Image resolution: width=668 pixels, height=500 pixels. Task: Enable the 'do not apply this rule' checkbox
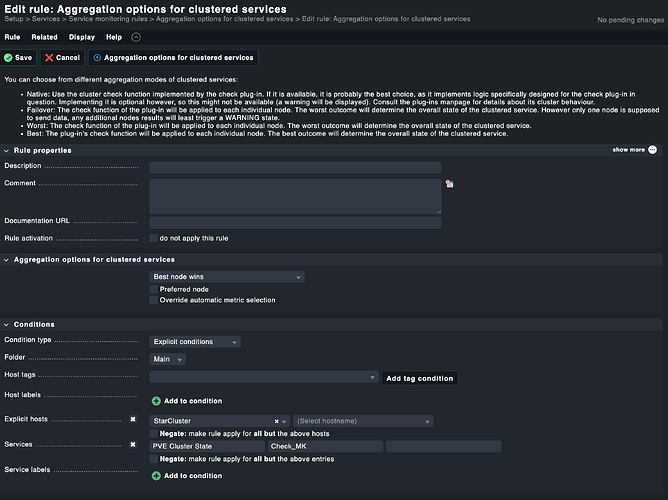click(153, 238)
